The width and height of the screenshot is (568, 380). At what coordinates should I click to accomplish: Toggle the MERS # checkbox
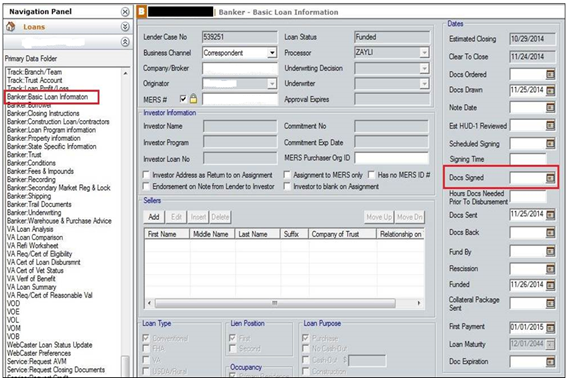pyautogui.click(x=183, y=99)
